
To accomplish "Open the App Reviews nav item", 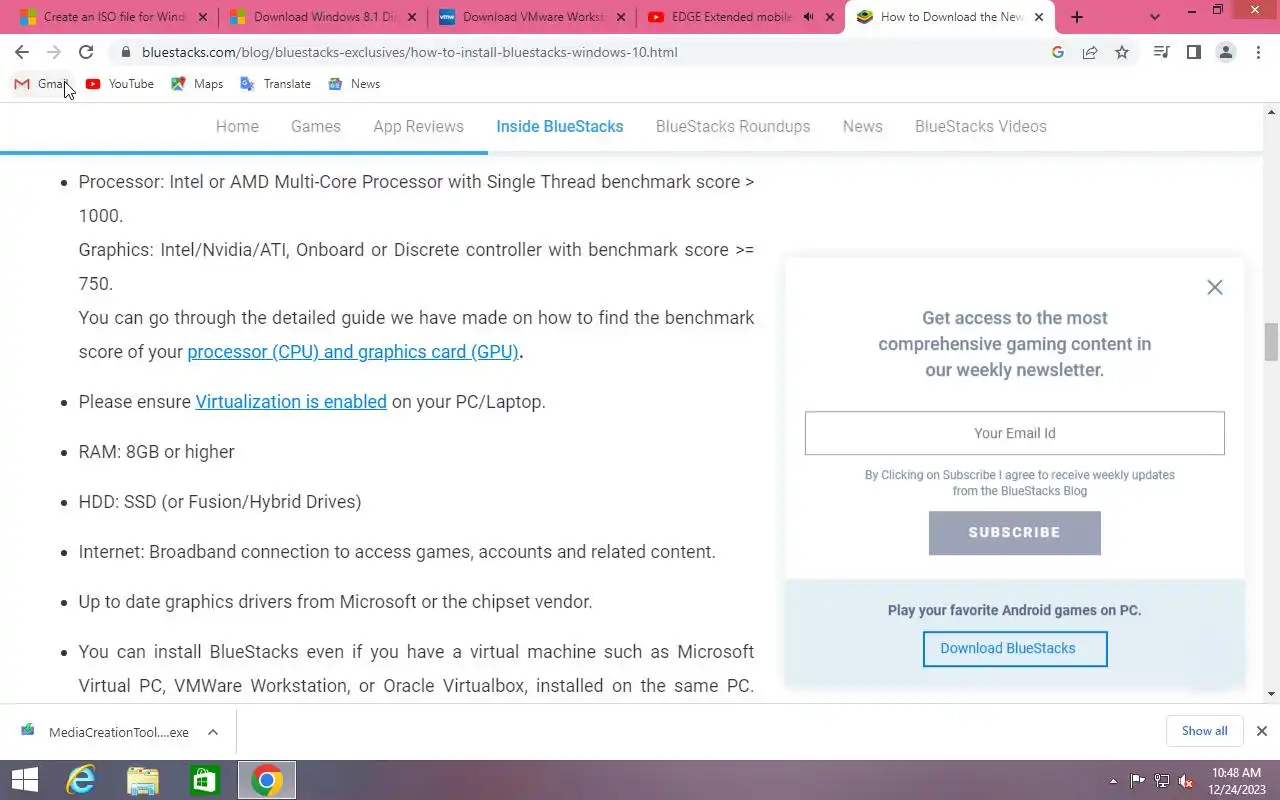I will point(418,127).
